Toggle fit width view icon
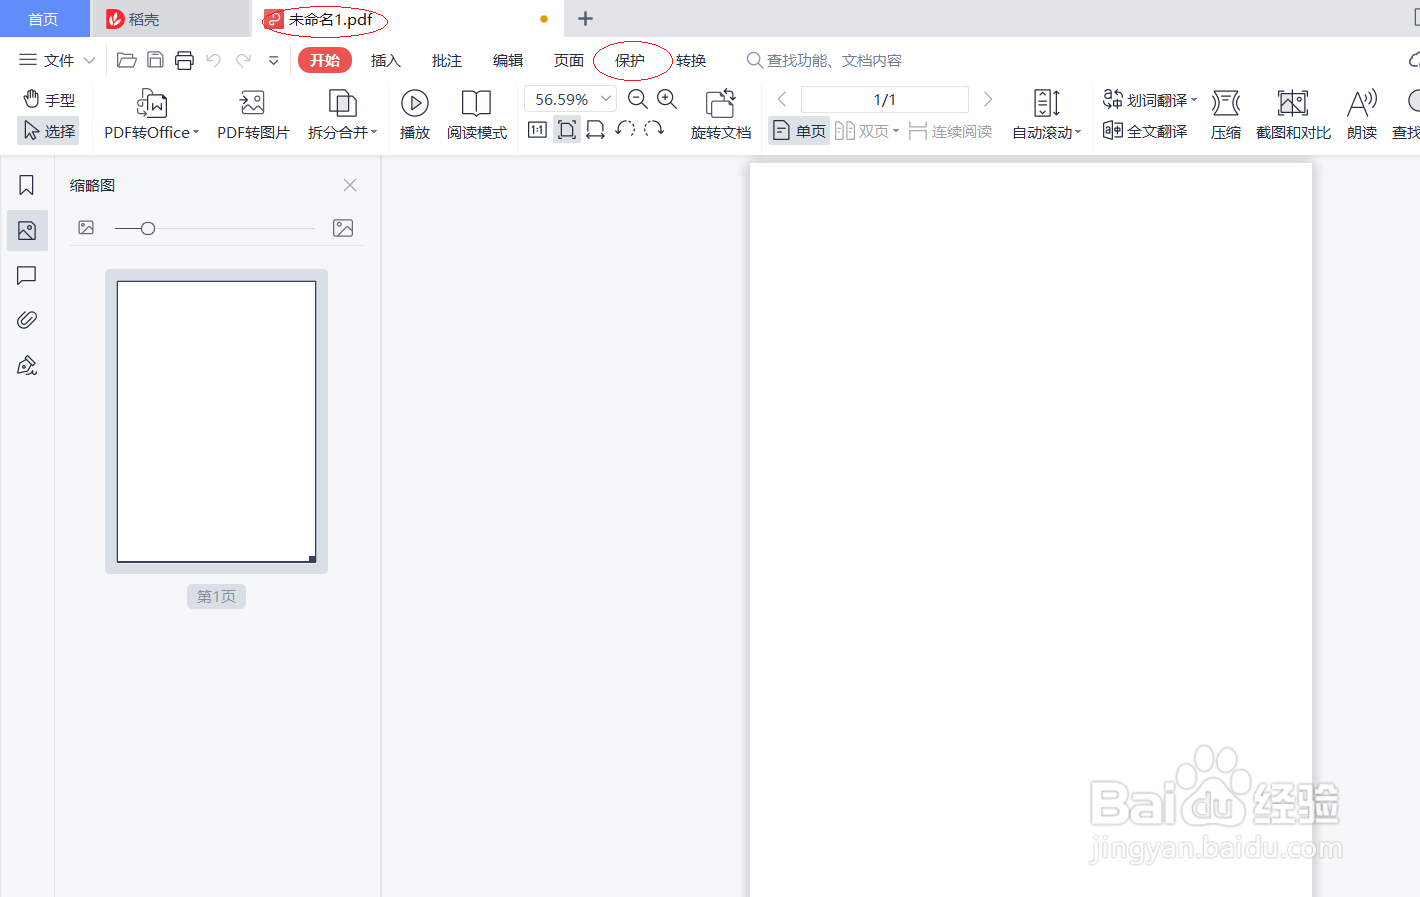The width and height of the screenshot is (1420, 897). coord(596,129)
